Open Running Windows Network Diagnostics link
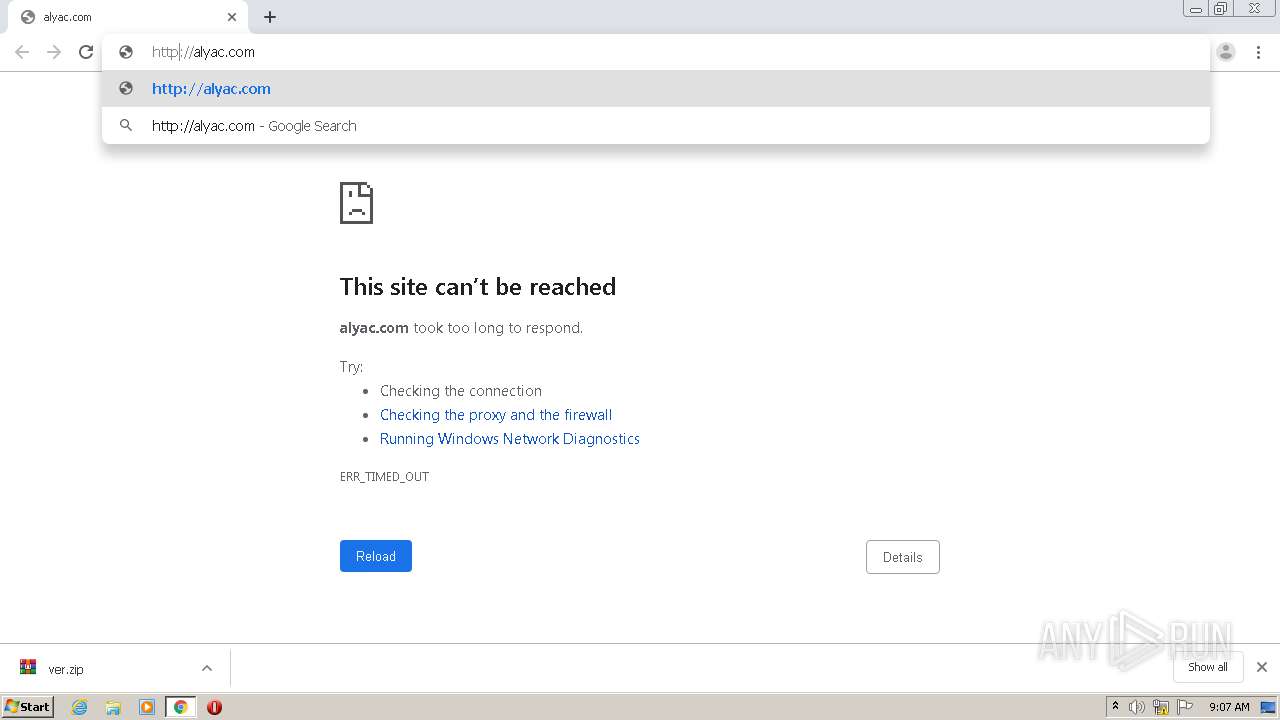This screenshot has width=1280, height=720. [x=510, y=439]
